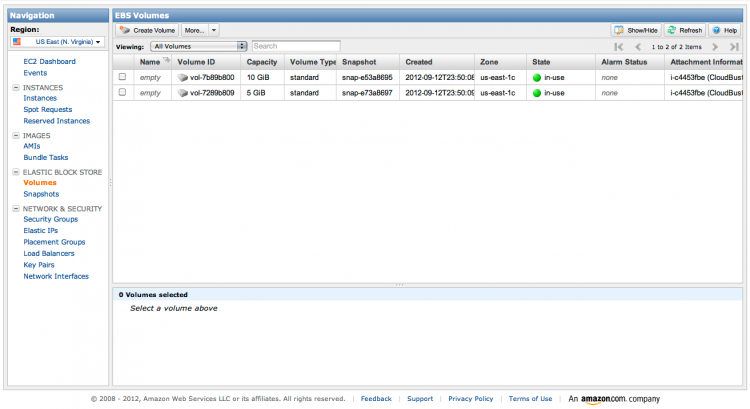Open Key Pairs page
Screen dimensions: 750x409
click(39, 265)
